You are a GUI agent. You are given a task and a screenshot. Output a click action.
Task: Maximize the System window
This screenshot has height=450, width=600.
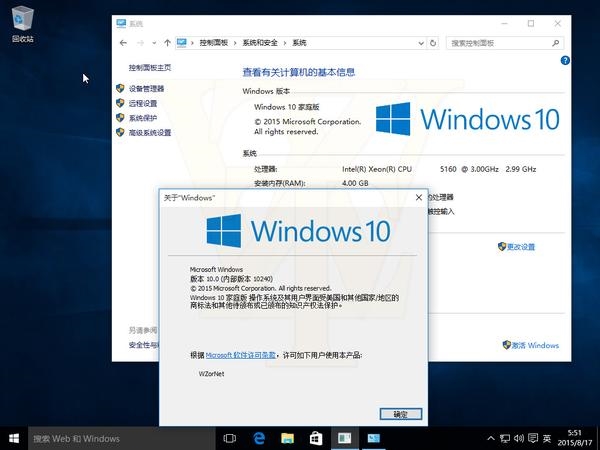coord(531,23)
